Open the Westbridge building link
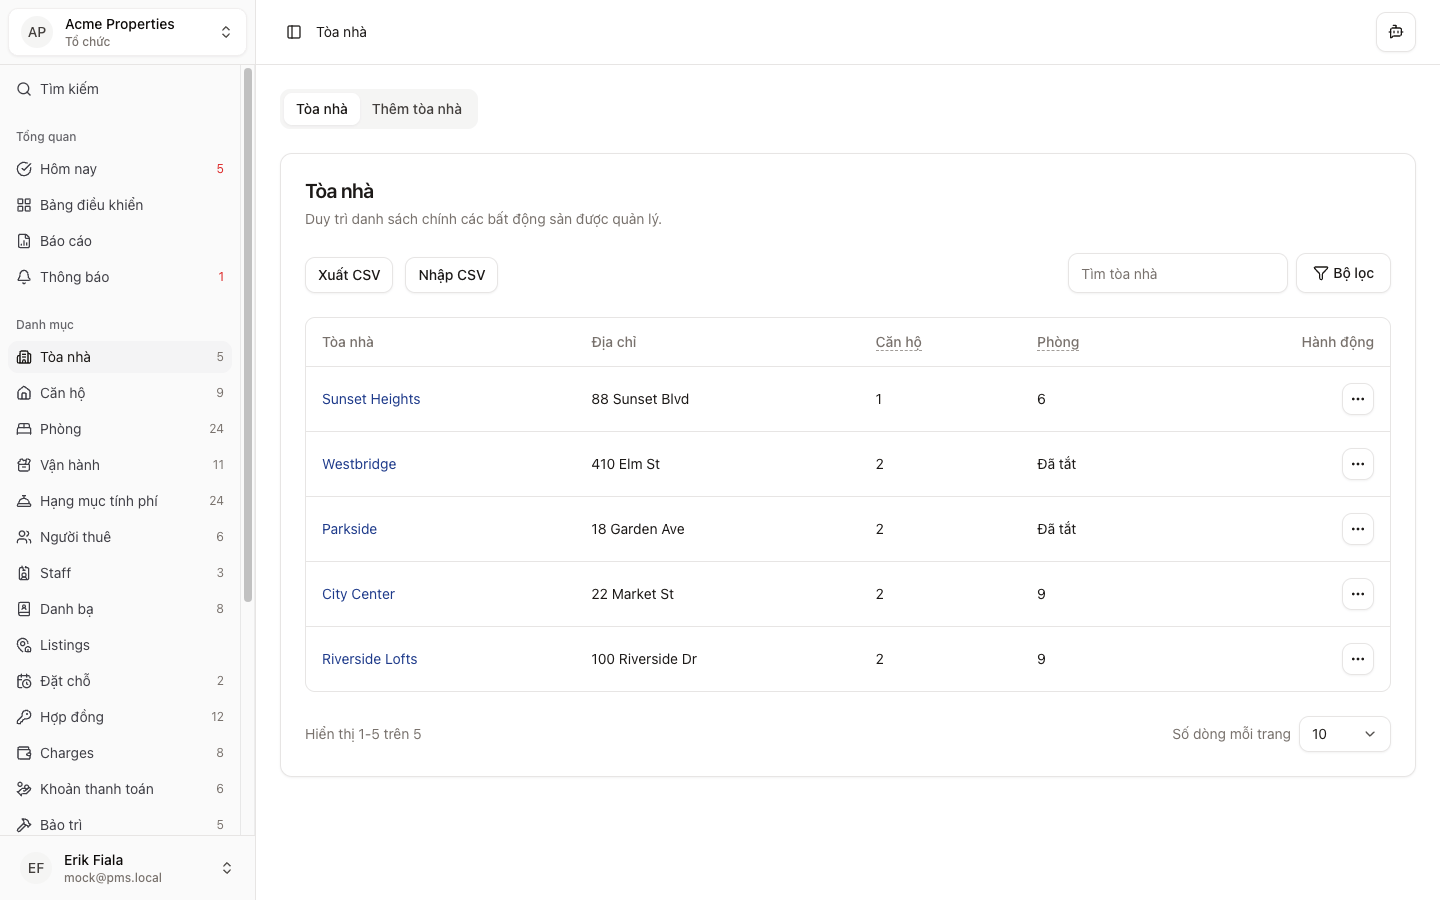1440x900 pixels. click(359, 464)
